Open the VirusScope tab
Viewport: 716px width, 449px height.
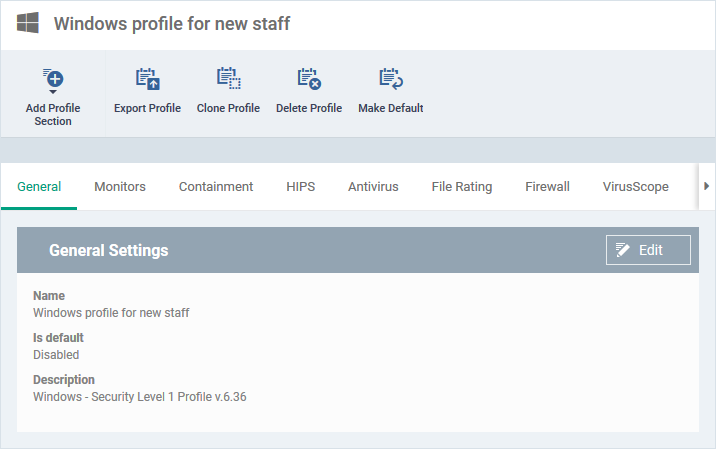click(x=636, y=187)
